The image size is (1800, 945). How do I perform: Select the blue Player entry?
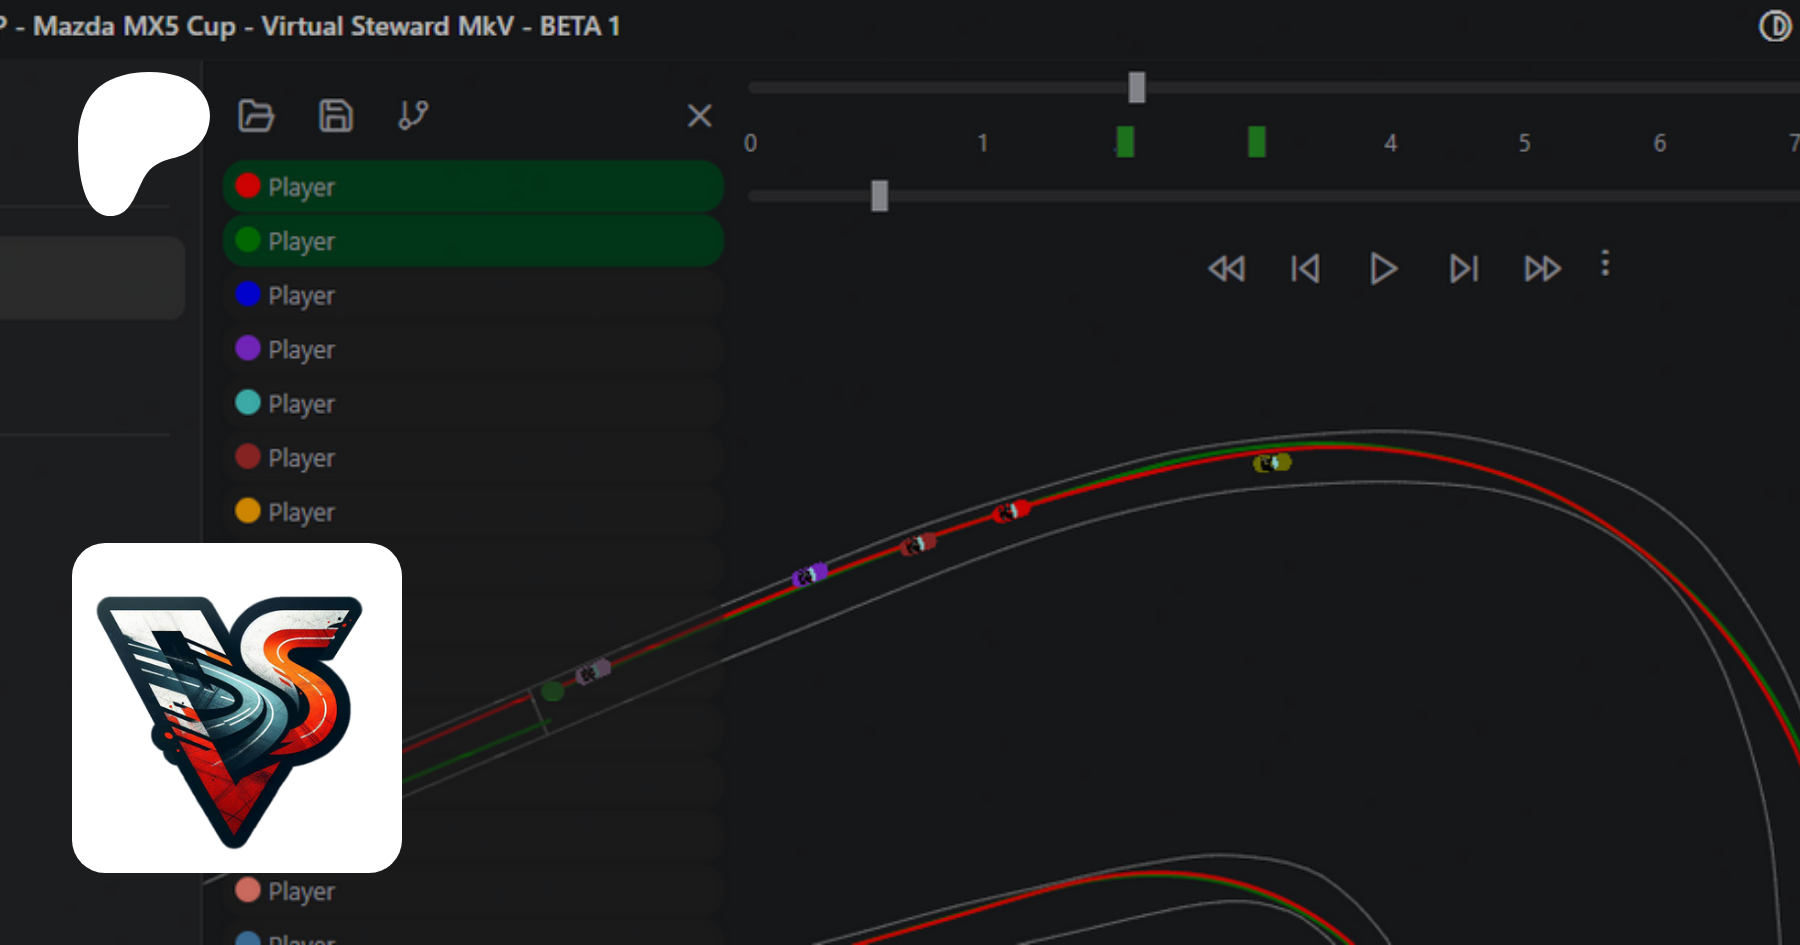(x=472, y=296)
